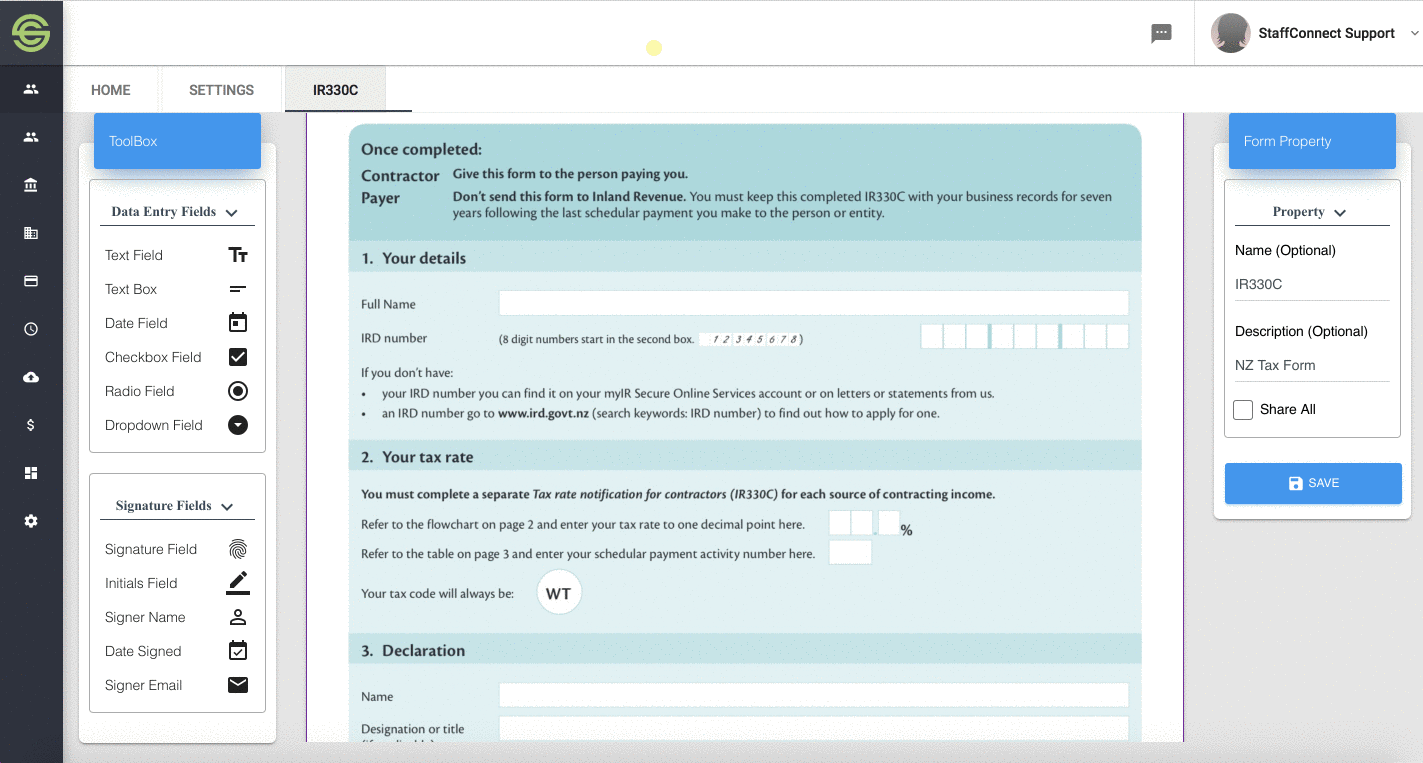The height and width of the screenshot is (763, 1423).
Task: Click the Text Field label
Action: click(x=134, y=255)
